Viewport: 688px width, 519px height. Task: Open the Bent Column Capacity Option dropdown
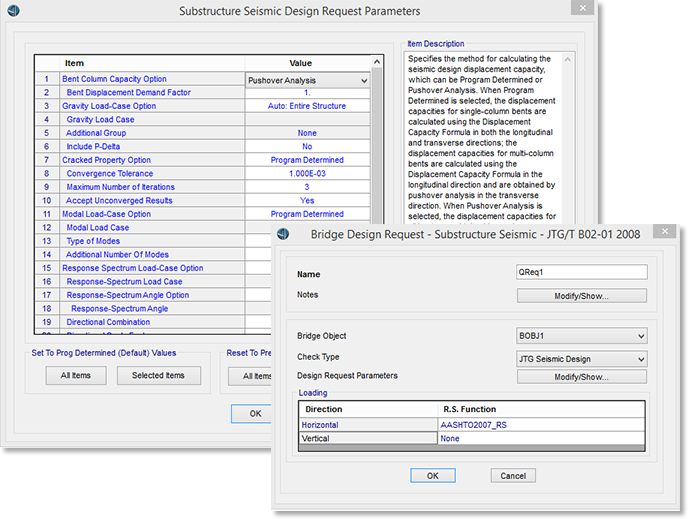[363, 80]
